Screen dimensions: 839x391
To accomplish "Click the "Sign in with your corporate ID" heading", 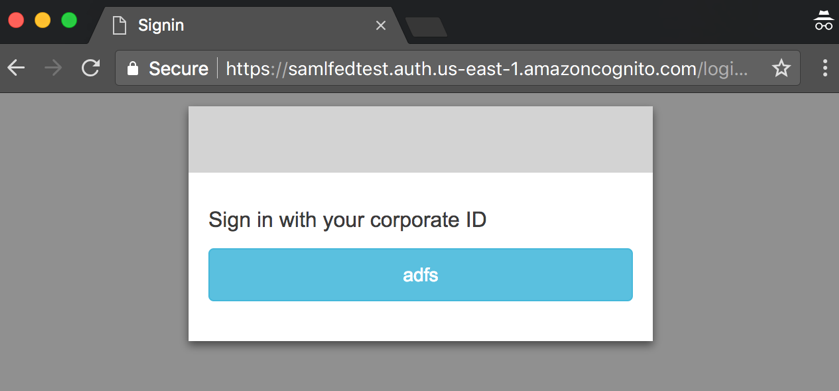I will (x=347, y=220).
